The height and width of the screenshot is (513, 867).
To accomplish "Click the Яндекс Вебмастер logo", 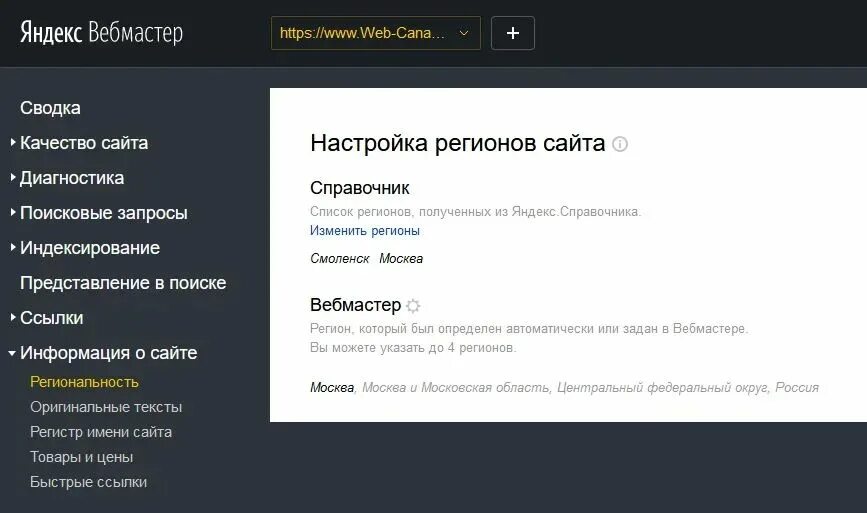I will click(101, 33).
